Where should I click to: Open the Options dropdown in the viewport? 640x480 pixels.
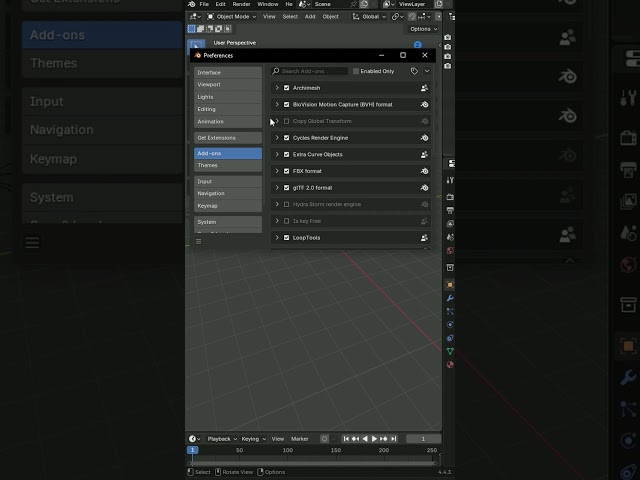point(423,29)
